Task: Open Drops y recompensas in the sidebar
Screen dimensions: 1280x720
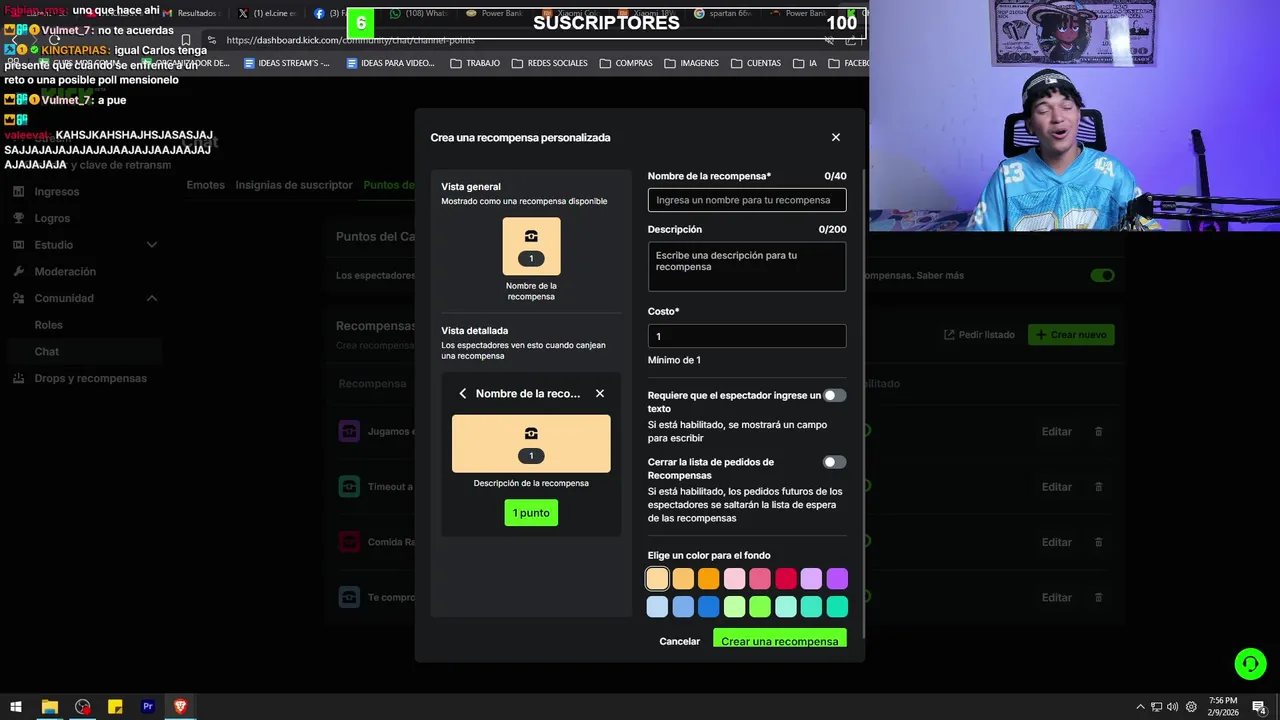Action: (91, 378)
